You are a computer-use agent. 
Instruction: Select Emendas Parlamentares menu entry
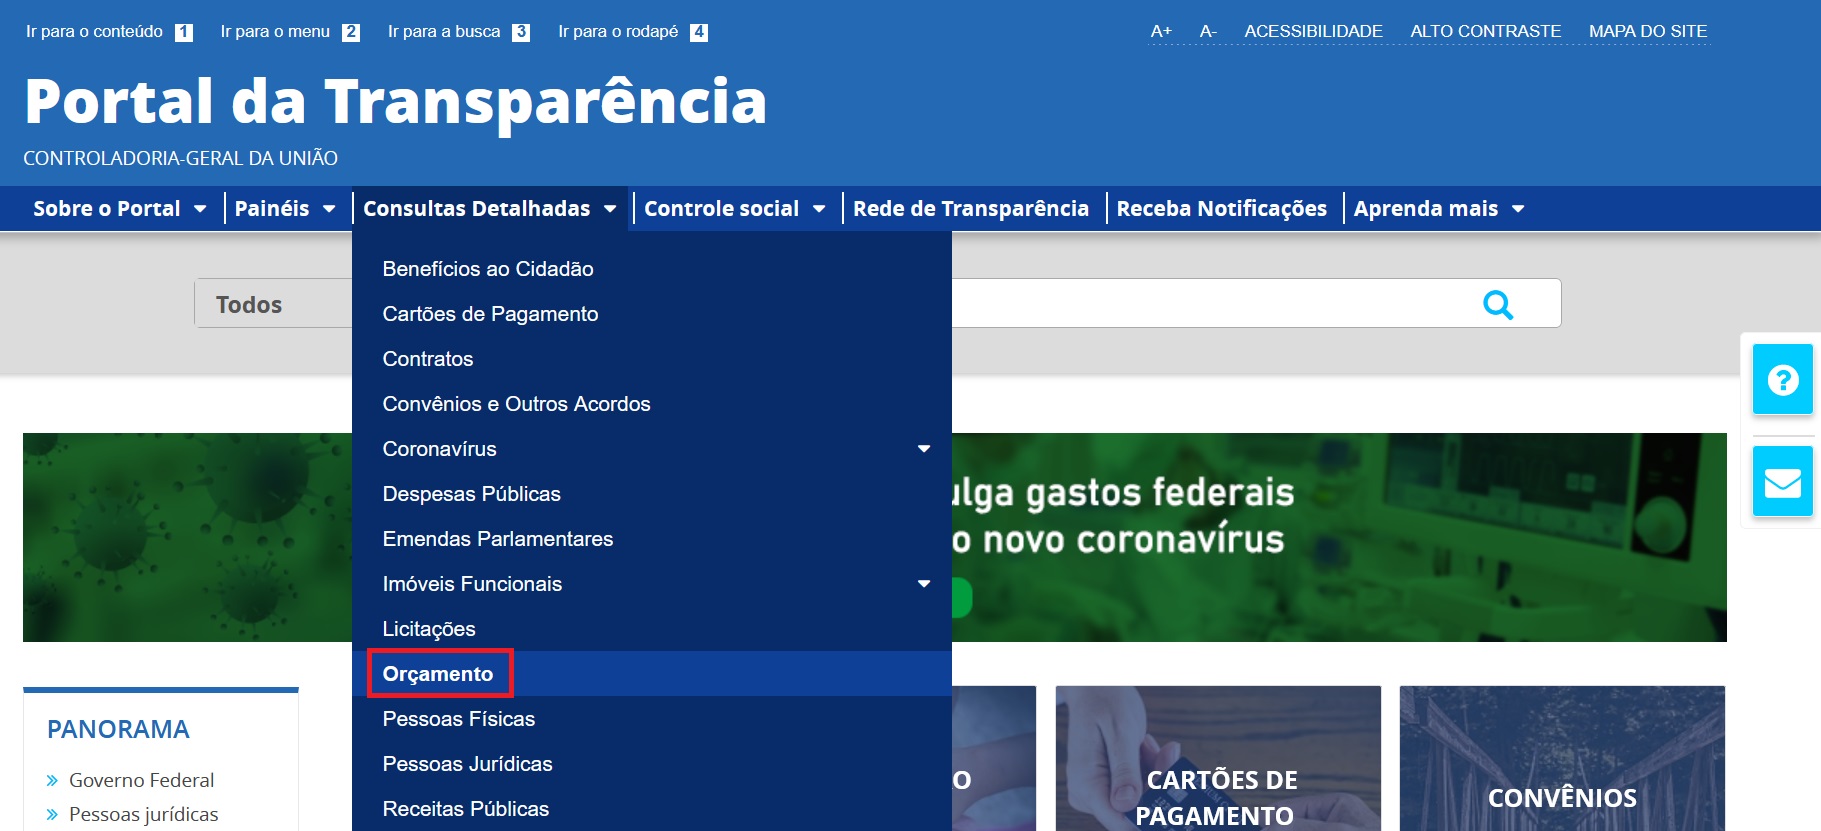point(652,539)
